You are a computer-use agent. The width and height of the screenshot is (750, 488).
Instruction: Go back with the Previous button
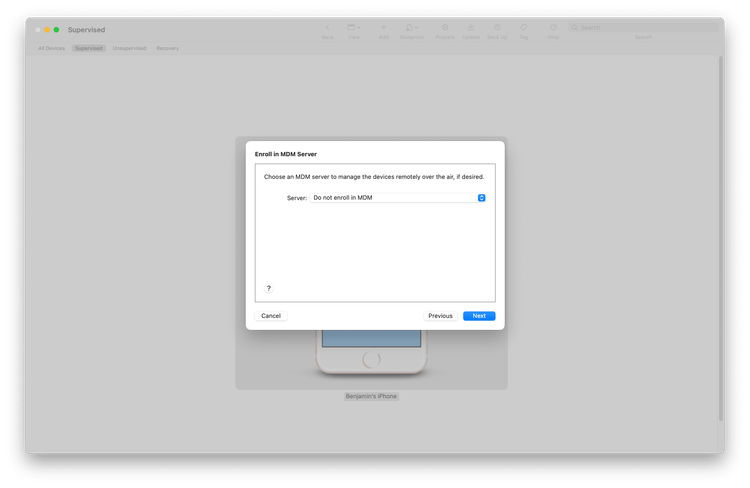(440, 316)
